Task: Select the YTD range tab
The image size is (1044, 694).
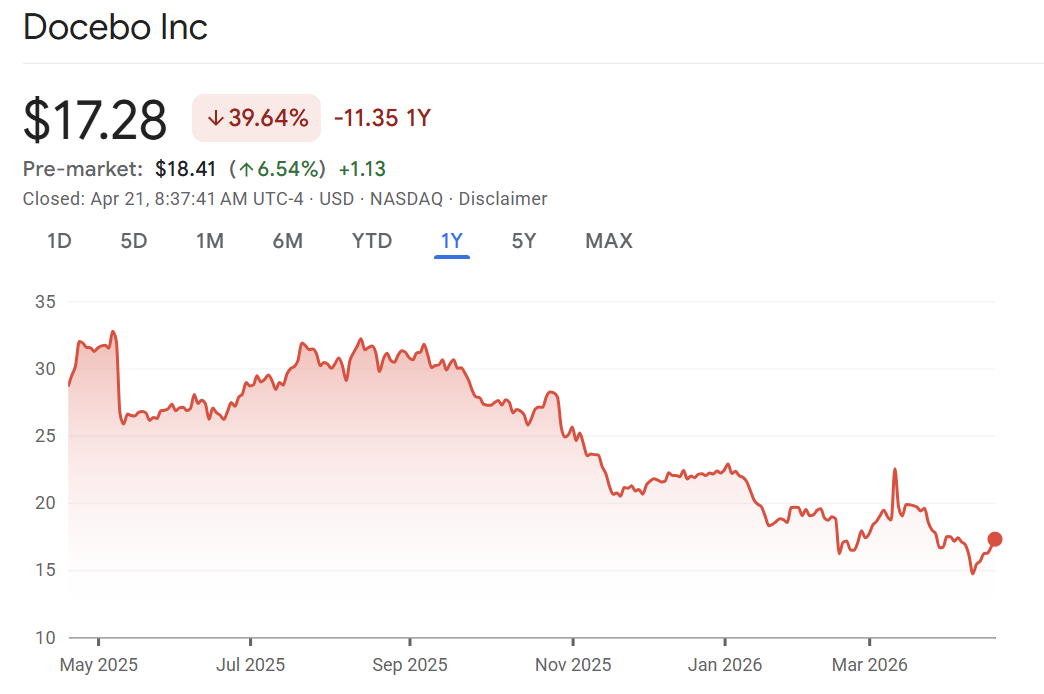Action: pos(372,241)
